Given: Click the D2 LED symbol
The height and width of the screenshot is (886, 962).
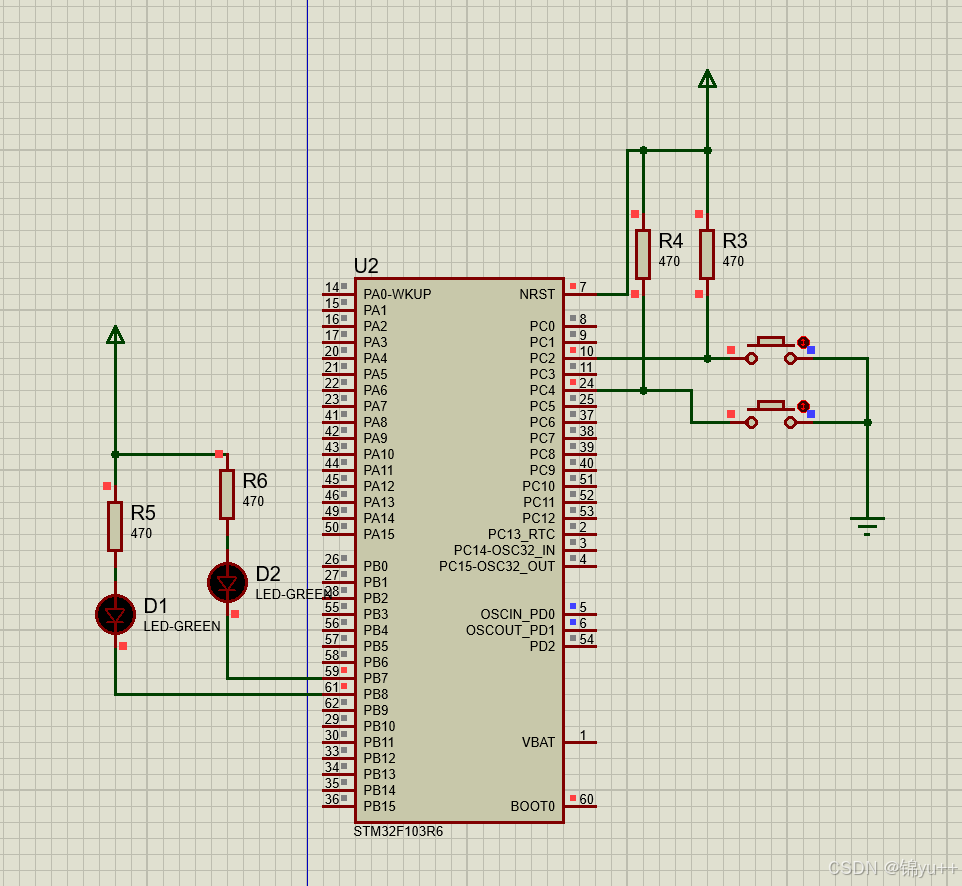Looking at the screenshot, I should (227, 582).
